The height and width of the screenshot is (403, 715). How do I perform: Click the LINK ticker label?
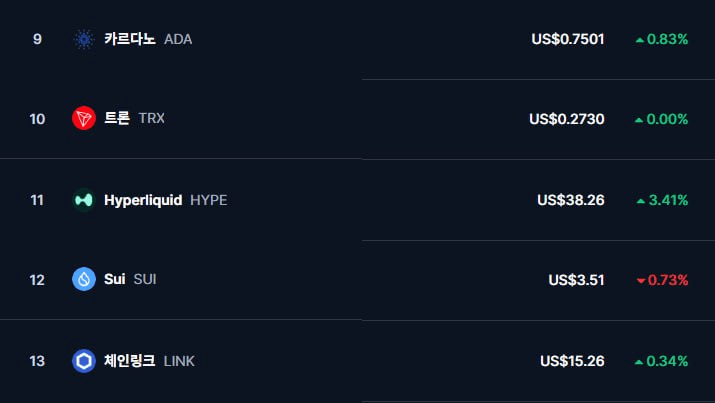click(179, 362)
